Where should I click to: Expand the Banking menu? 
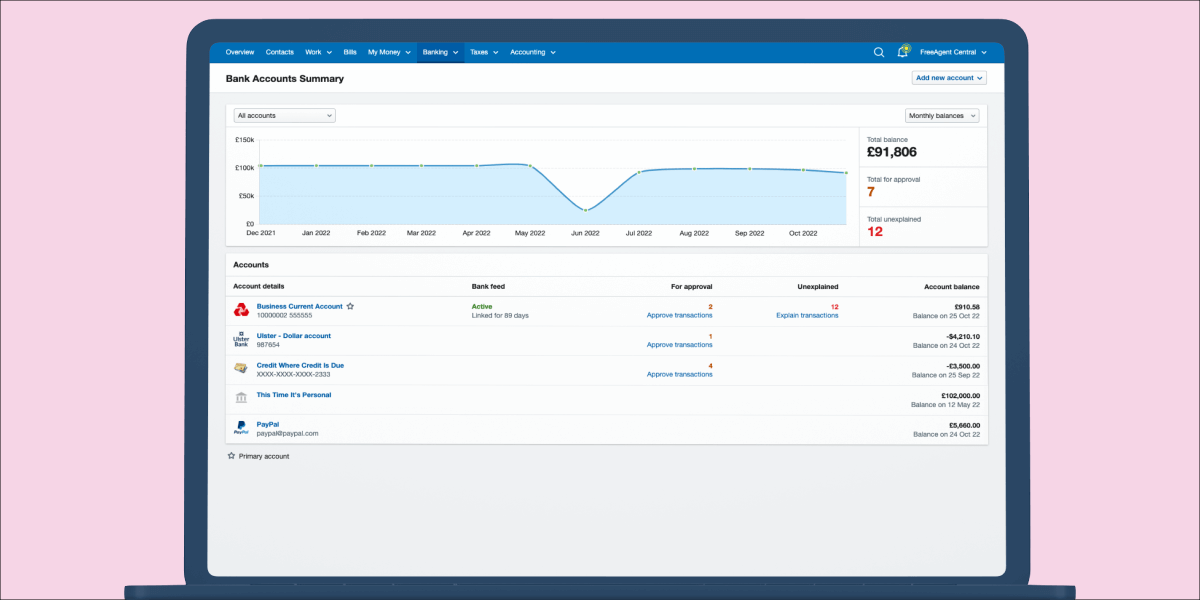coord(440,52)
